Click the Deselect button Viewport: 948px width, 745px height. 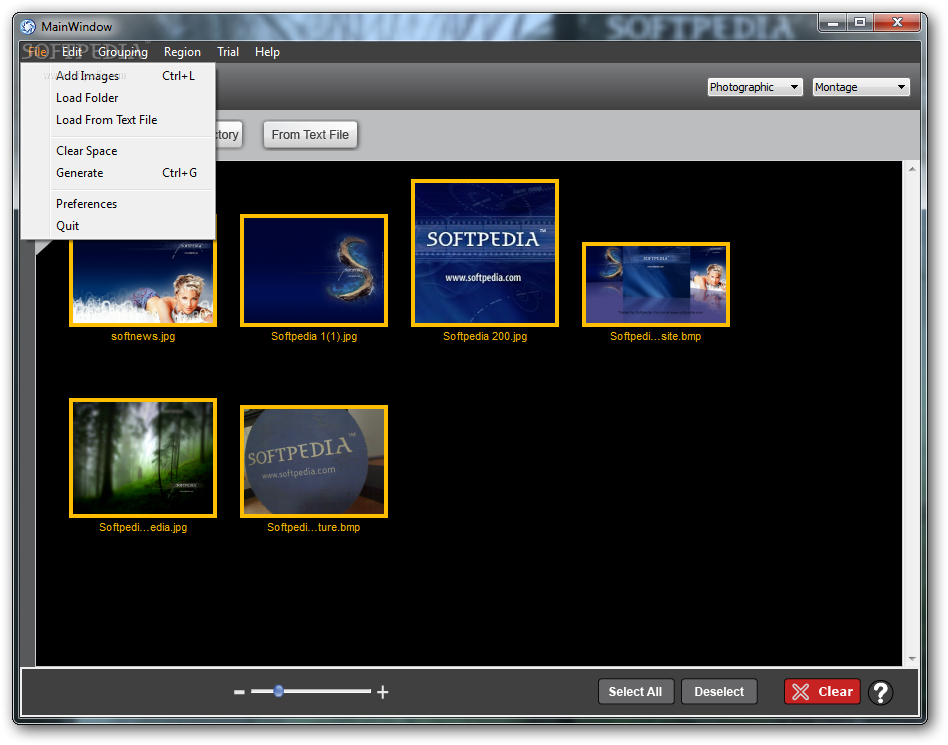click(719, 692)
